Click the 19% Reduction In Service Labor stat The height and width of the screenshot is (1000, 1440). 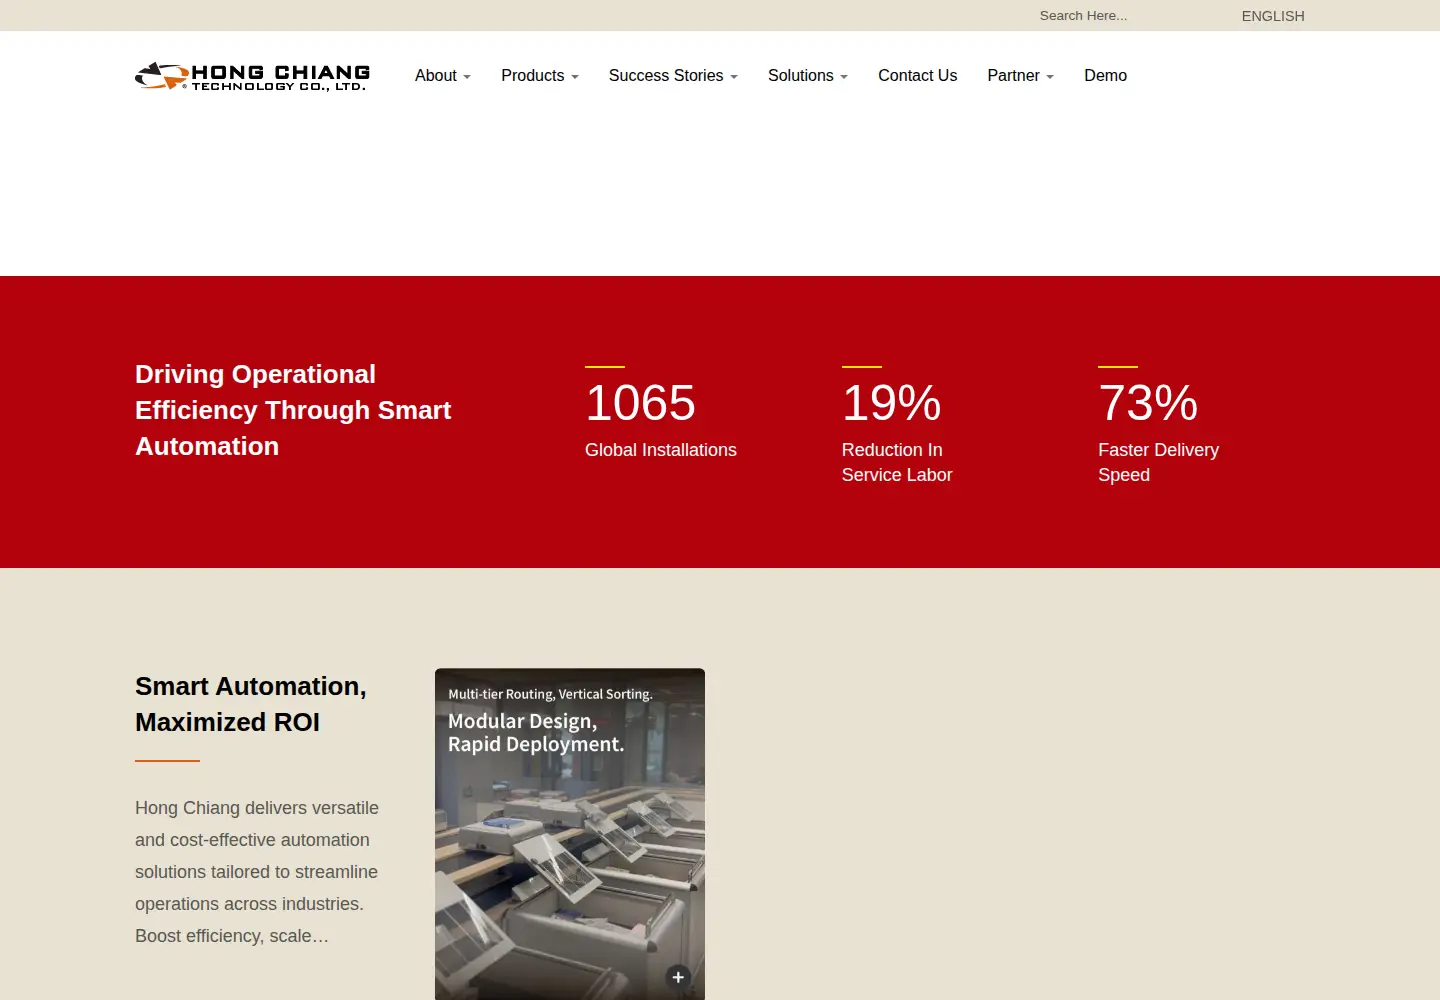tap(897, 426)
